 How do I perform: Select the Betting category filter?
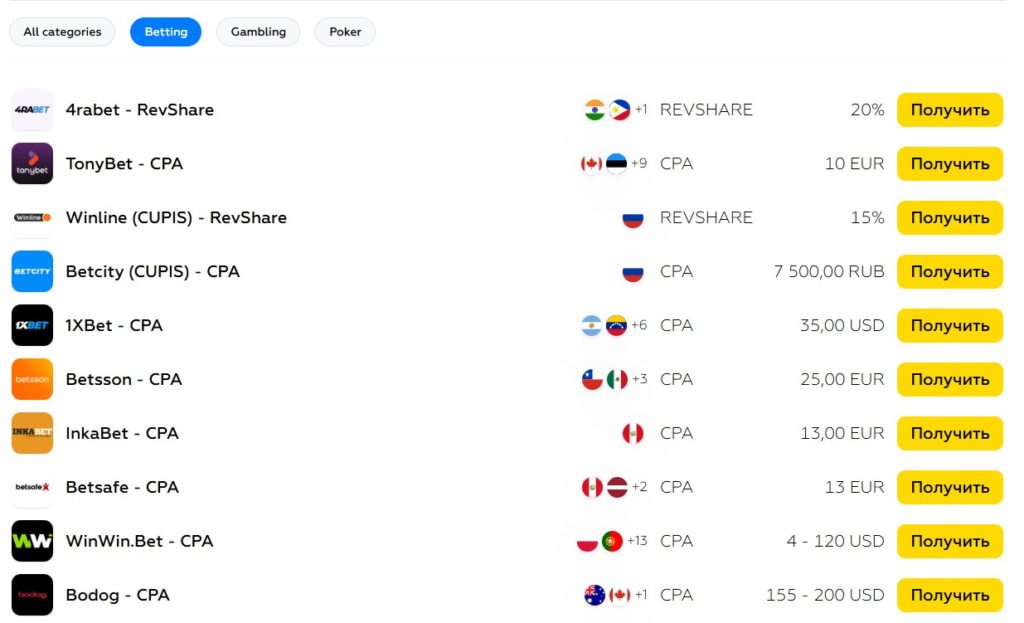pos(166,32)
